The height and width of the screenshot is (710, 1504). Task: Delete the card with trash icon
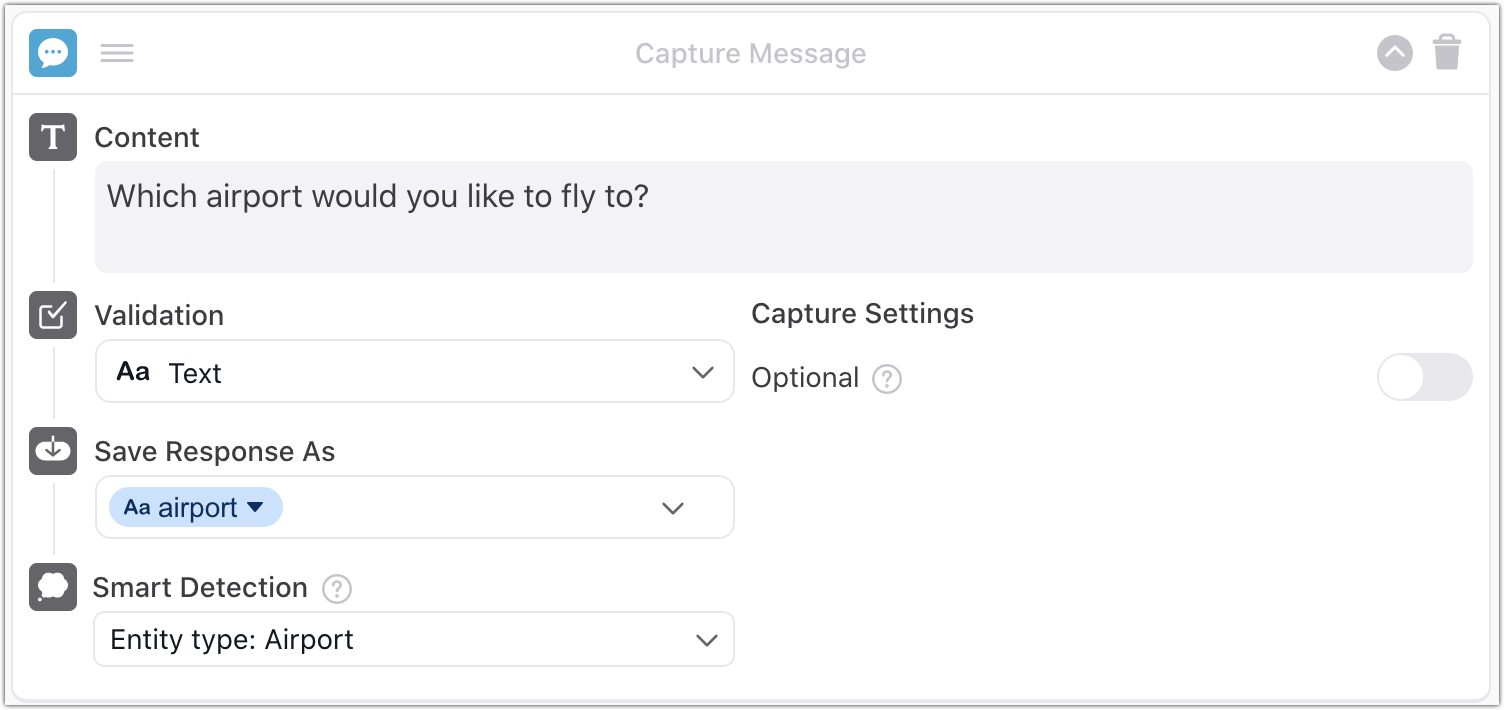click(1447, 53)
